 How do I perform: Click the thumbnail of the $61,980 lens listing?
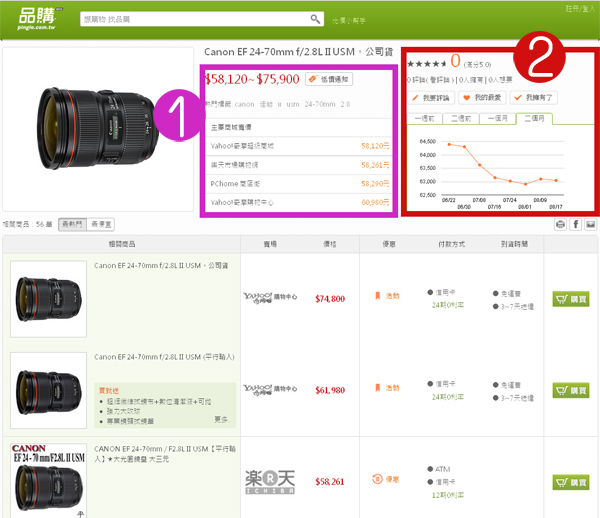tap(49, 390)
